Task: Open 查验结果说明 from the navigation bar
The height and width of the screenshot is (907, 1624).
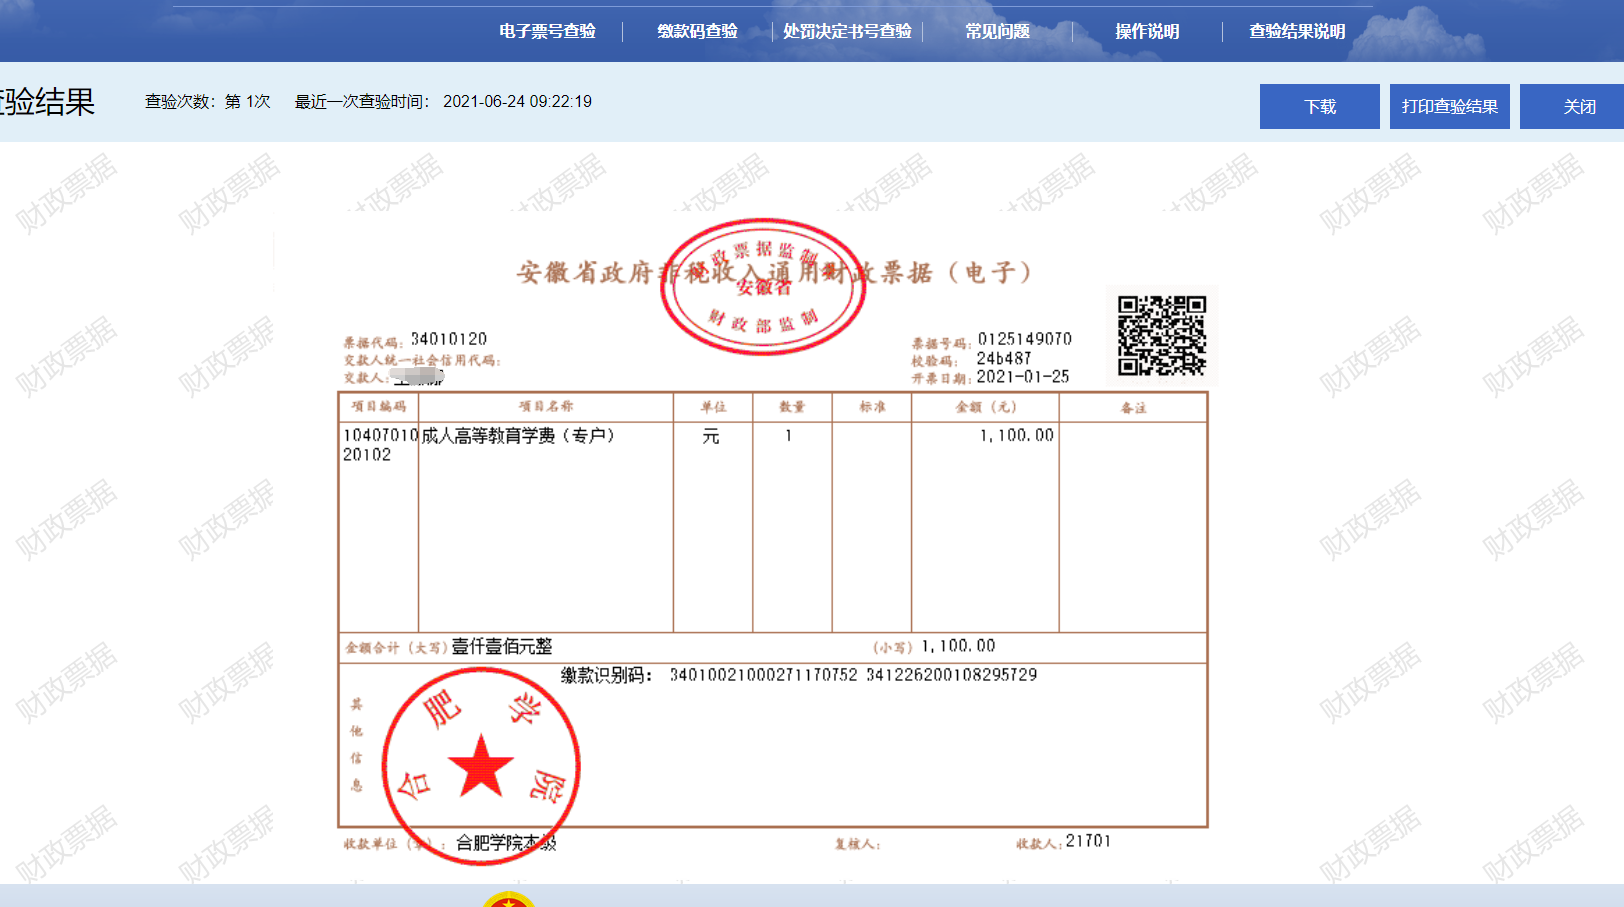Action: (x=1297, y=32)
